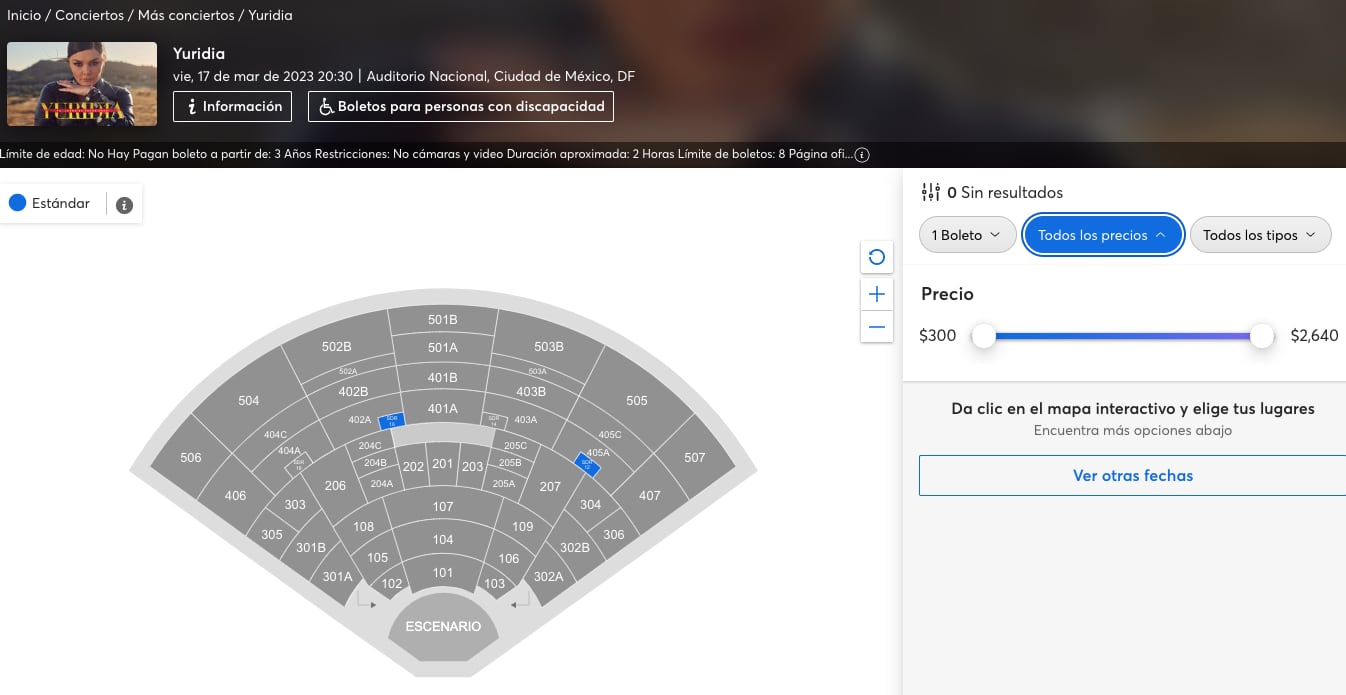Click the accessibility icon on the discapacidad button
The height and width of the screenshot is (695, 1346).
[x=326, y=105]
